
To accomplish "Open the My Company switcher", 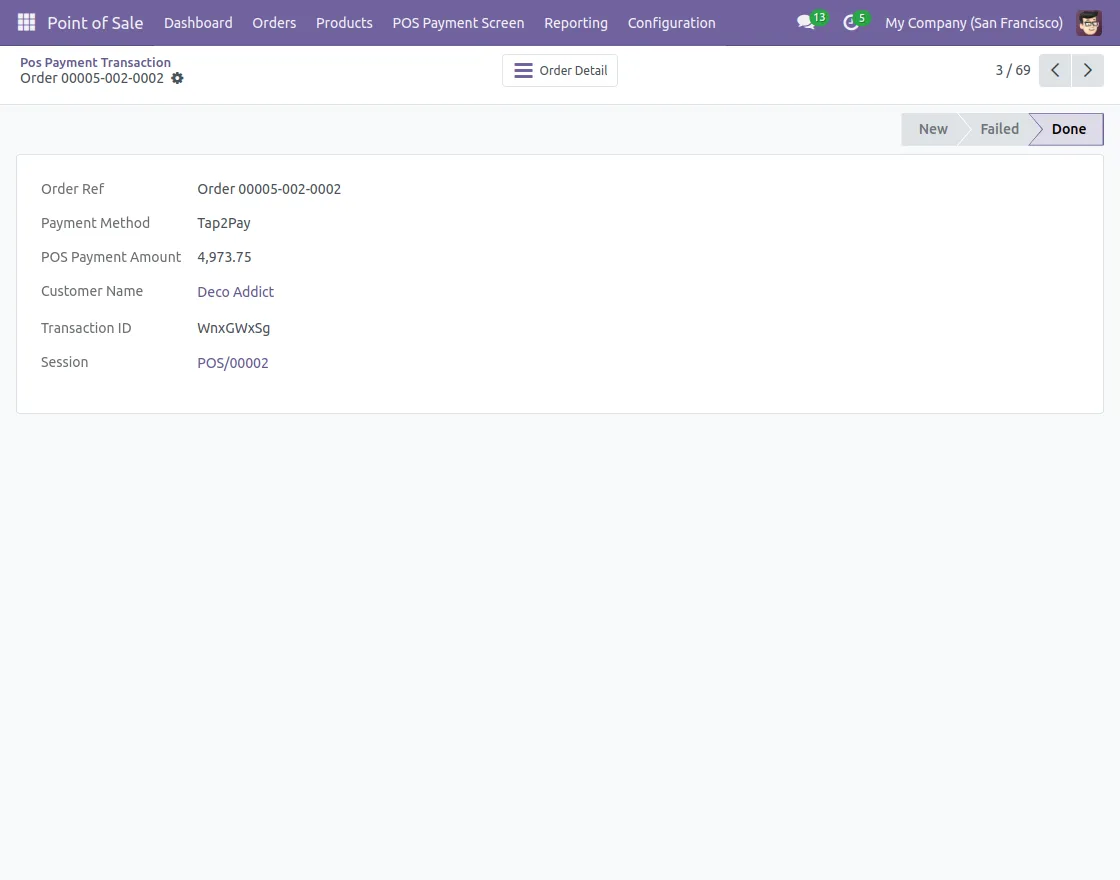I will pos(973,22).
